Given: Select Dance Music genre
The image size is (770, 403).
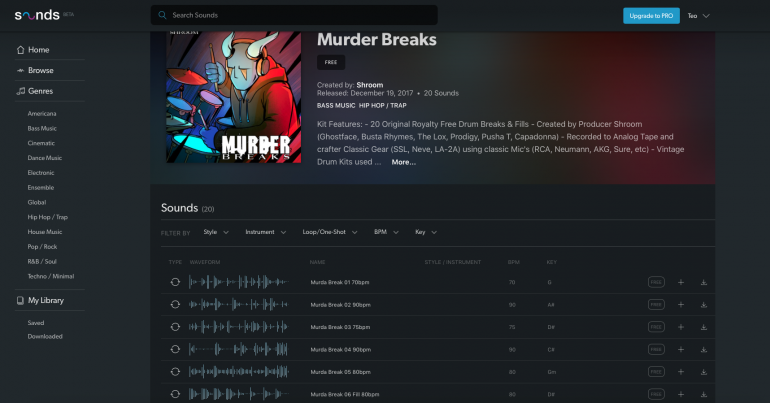Looking at the screenshot, I should point(45,158).
